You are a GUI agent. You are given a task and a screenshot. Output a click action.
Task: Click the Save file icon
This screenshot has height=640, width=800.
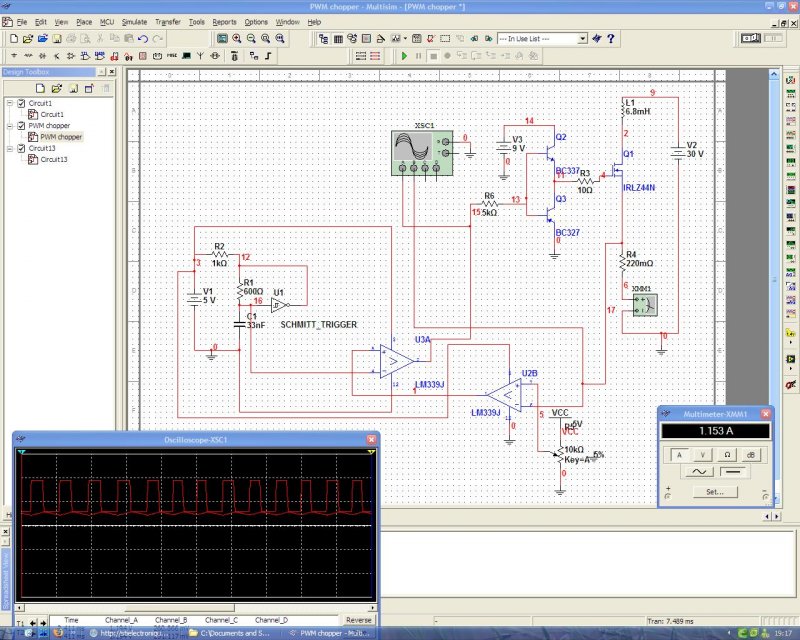coord(56,38)
